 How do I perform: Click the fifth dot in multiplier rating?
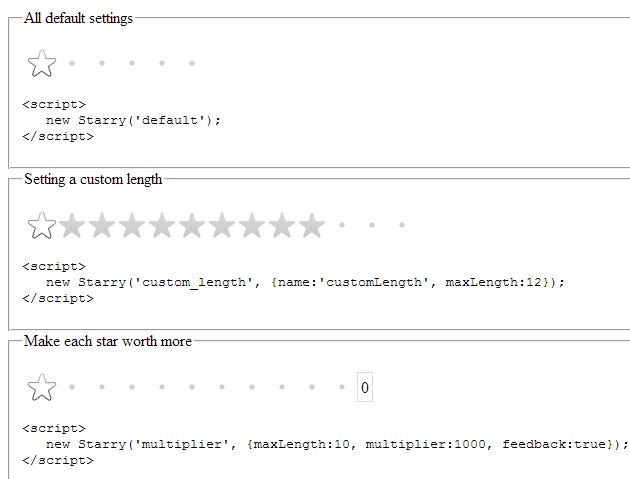[191, 387]
